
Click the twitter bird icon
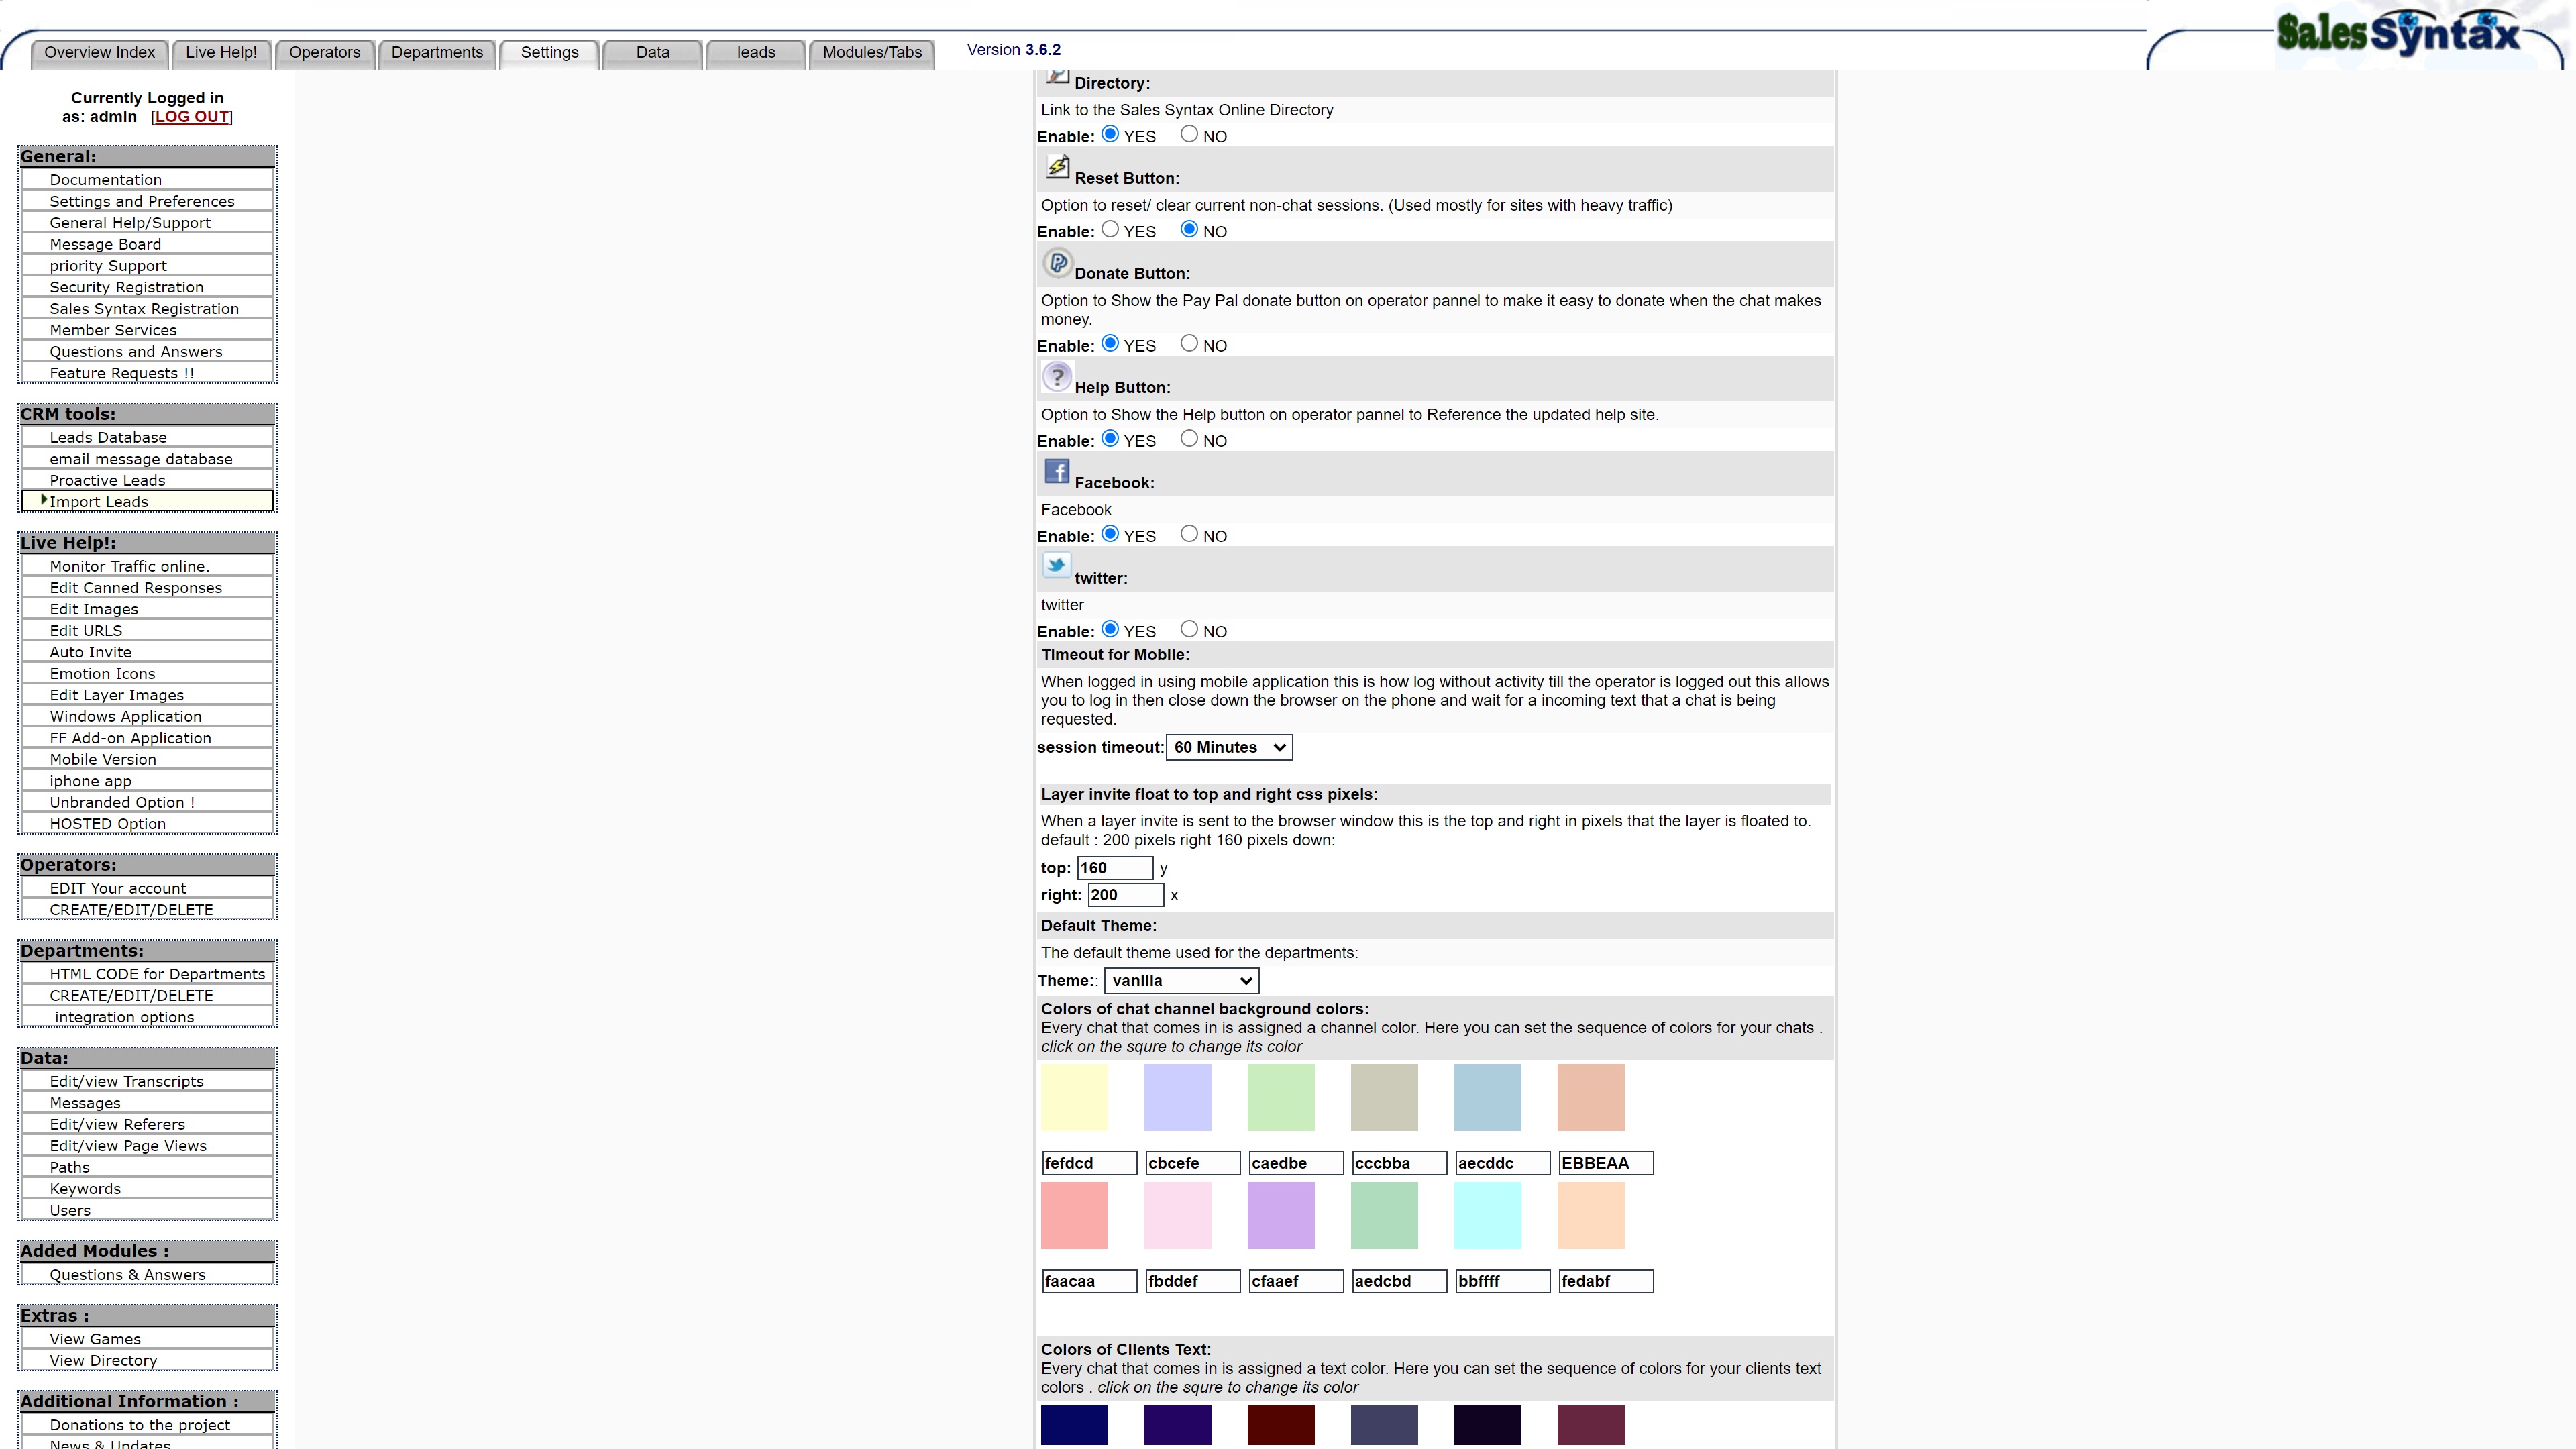[x=1057, y=566]
